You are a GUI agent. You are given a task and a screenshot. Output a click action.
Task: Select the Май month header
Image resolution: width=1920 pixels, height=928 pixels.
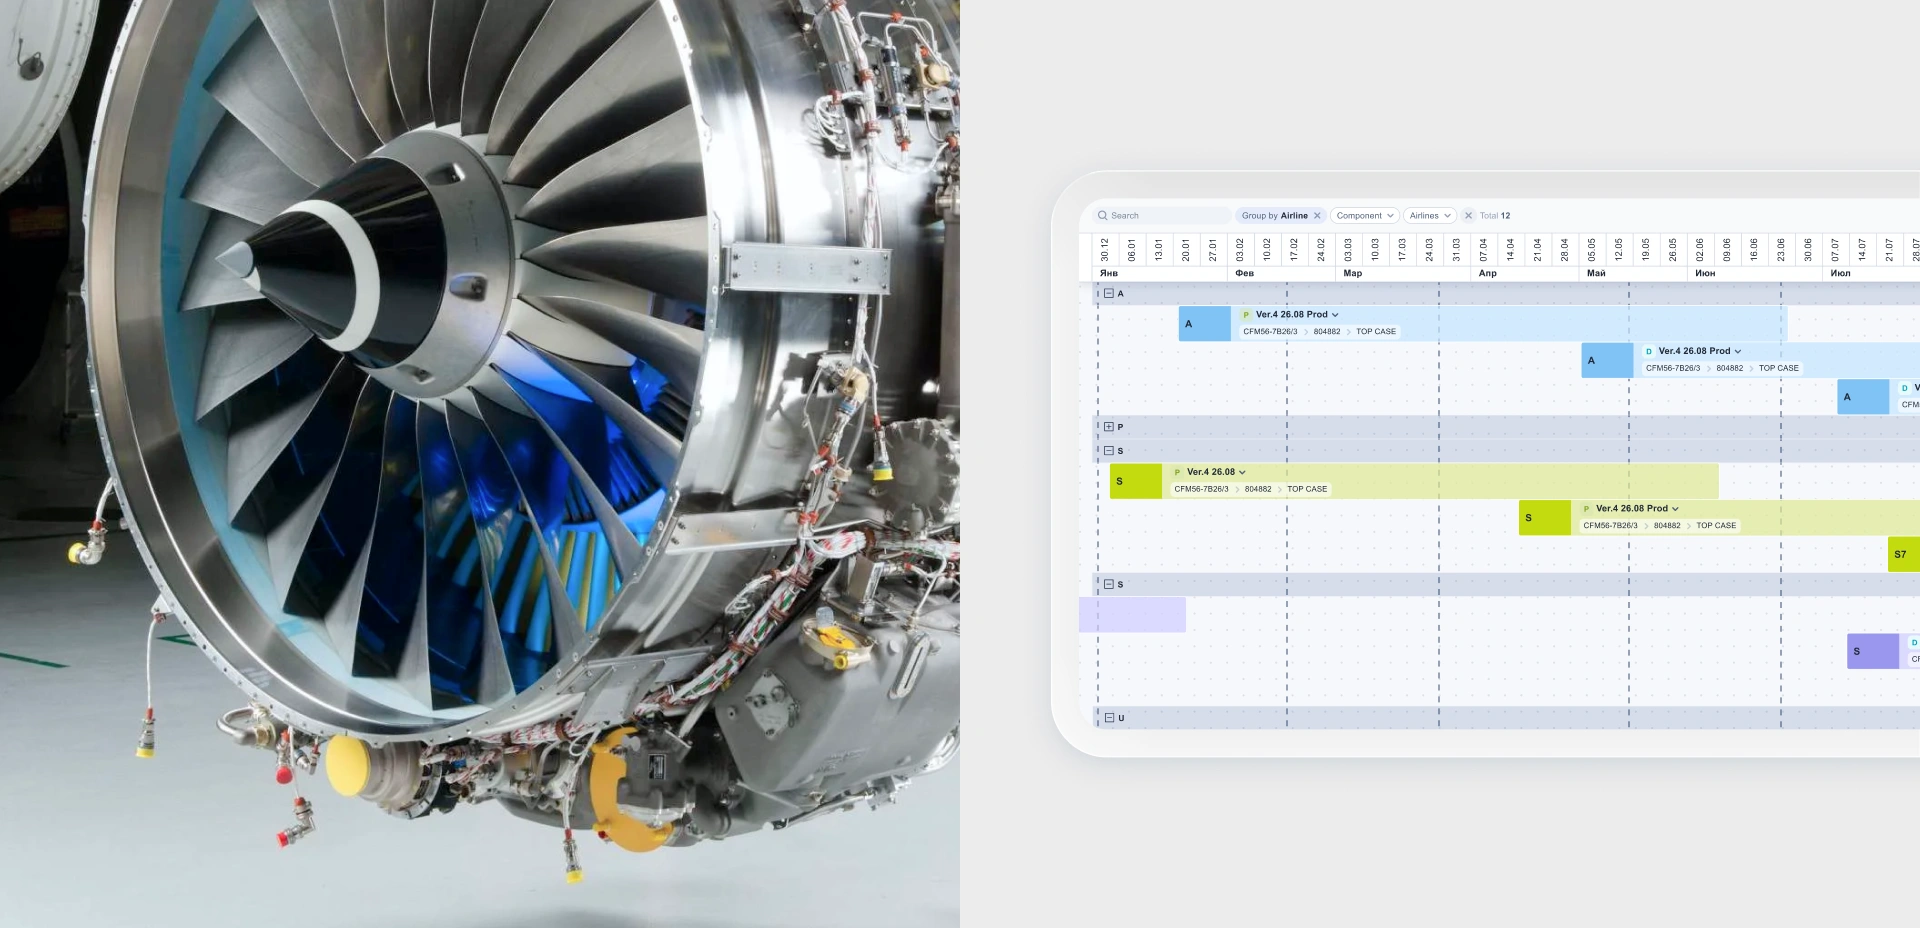point(1596,273)
